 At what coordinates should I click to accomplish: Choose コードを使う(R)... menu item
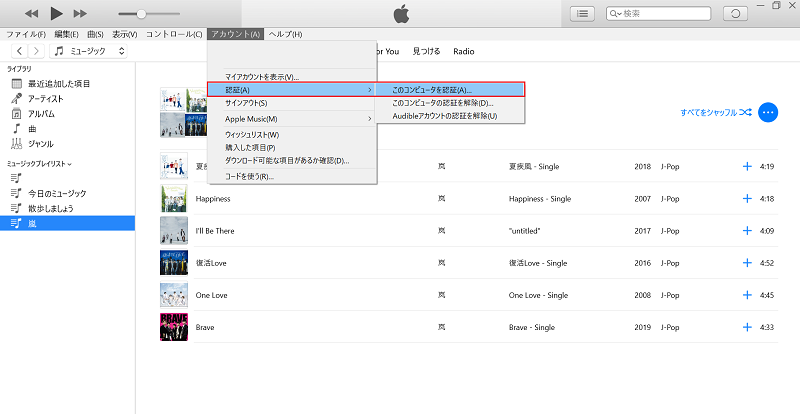292,177
